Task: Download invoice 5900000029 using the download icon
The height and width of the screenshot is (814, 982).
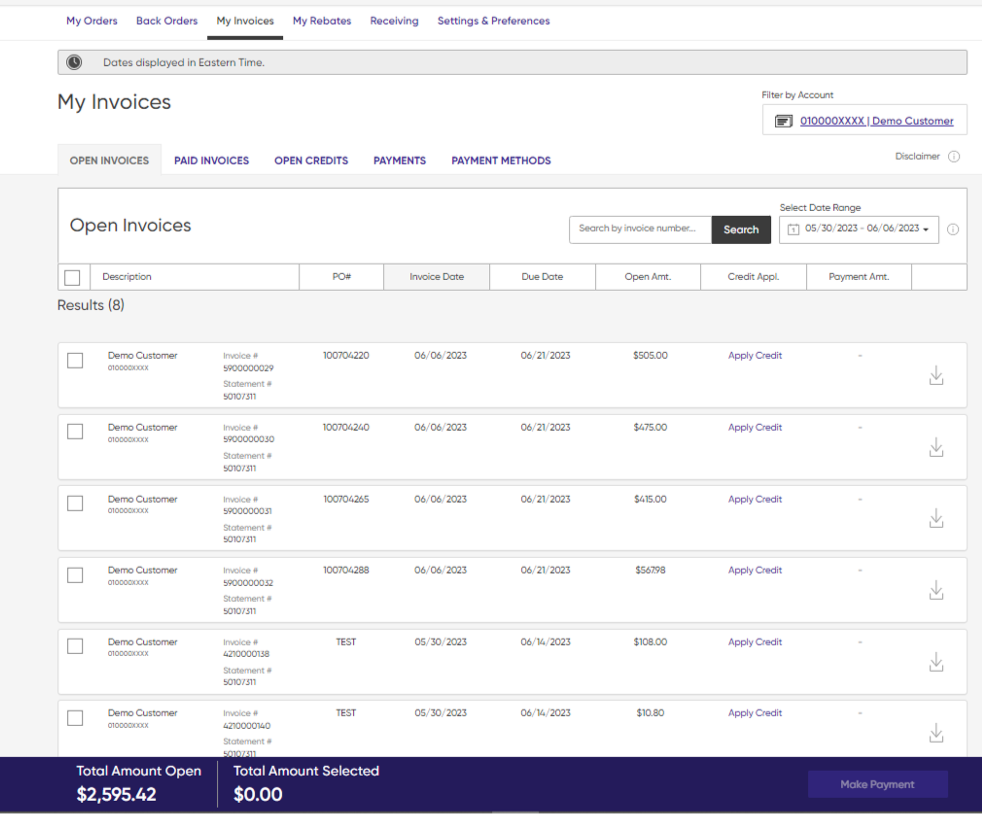Action: click(x=936, y=376)
